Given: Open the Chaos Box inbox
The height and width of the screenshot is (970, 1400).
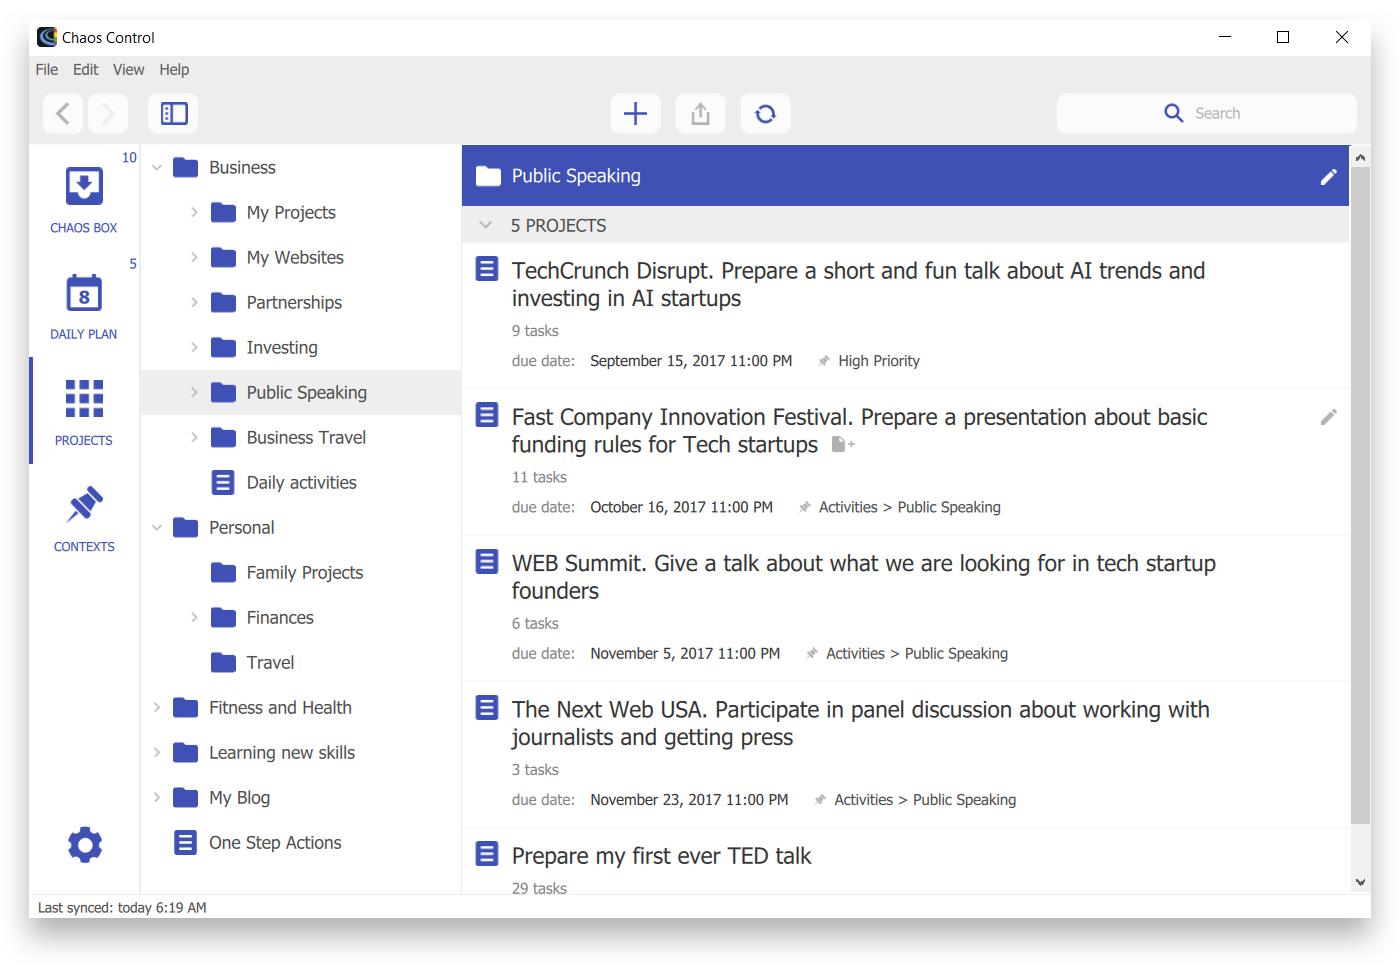Looking at the screenshot, I should [84, 199].
